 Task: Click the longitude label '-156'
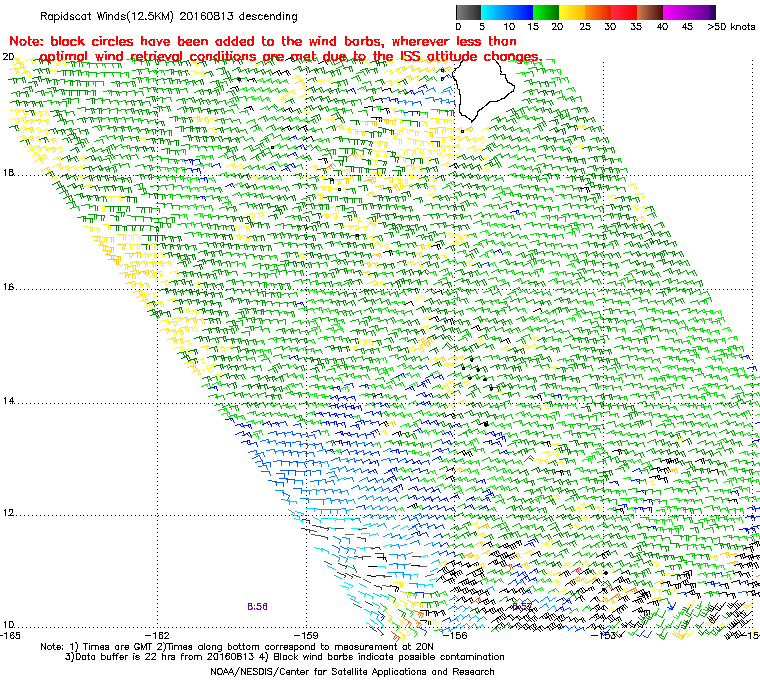(455, 636)
